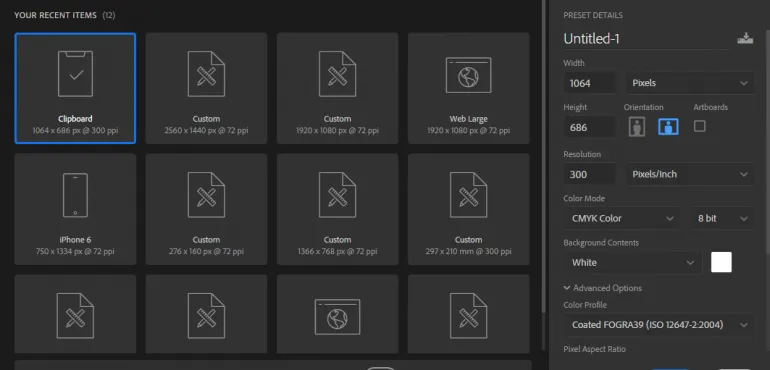Open the 8 bit depth dropdown
The image size is (770, 370).
[x=722, y=219]
